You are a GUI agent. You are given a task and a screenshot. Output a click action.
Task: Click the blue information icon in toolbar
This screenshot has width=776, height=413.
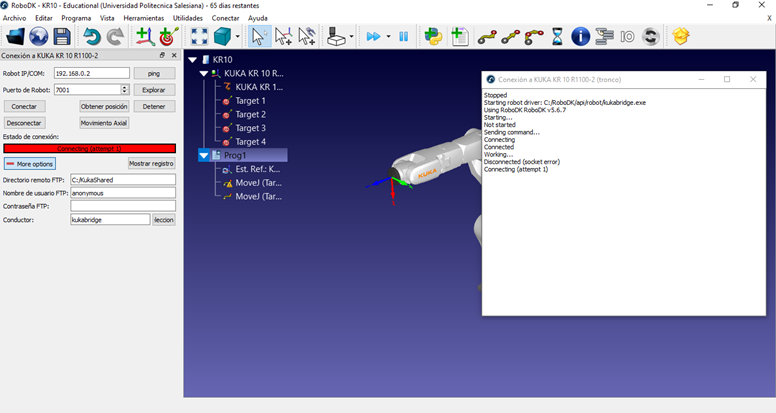point(580,37)
